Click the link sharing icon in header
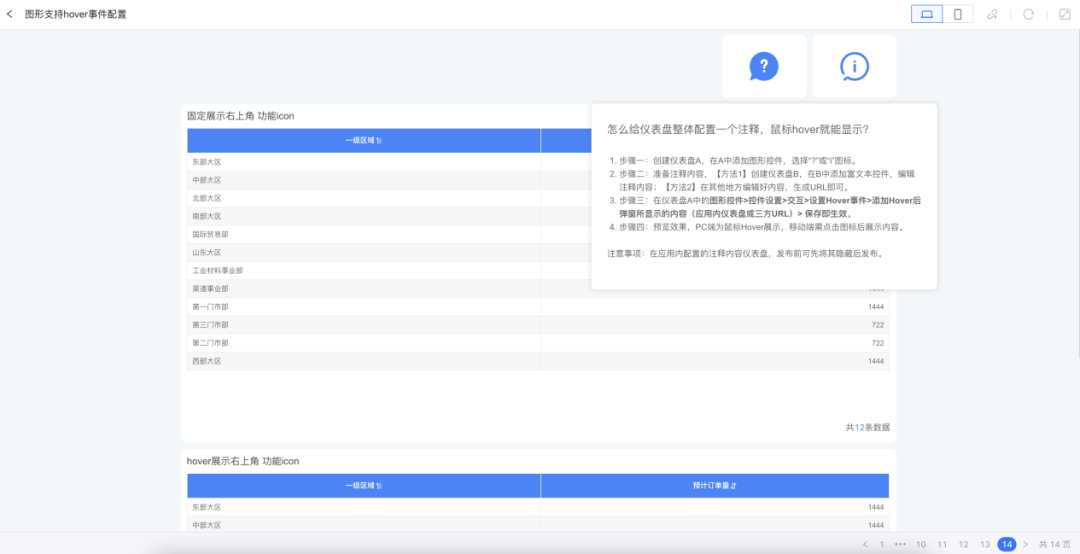1080x554 pixels. (x=993, y=14)
